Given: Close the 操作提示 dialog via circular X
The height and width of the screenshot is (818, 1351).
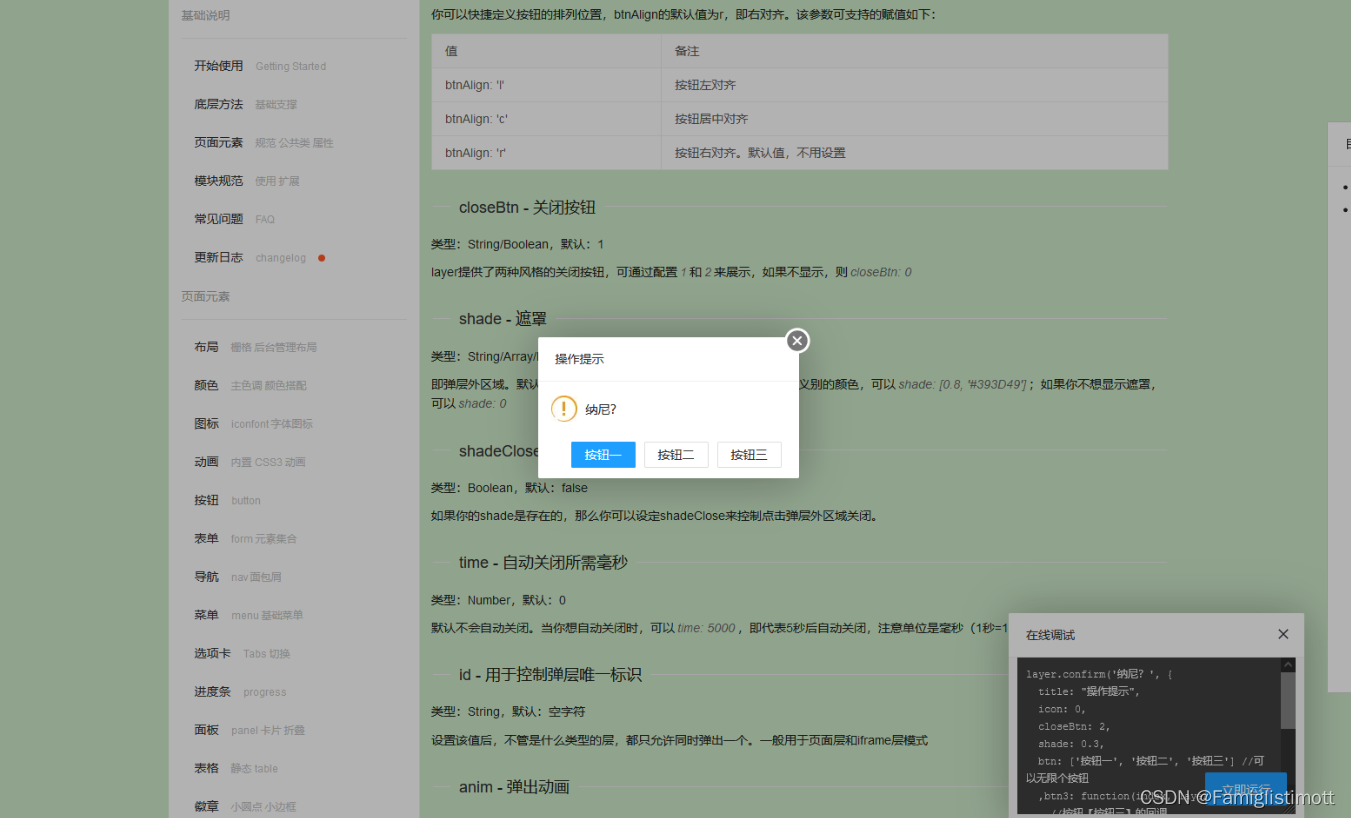Looking at the screenshot, I should click(797, 340).
